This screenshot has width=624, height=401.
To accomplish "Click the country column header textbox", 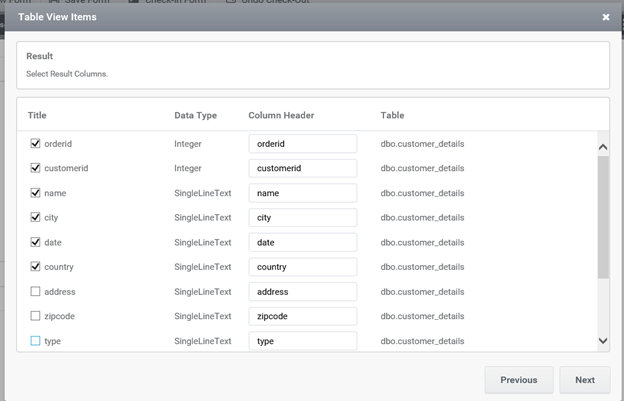I will coord(302,267).
